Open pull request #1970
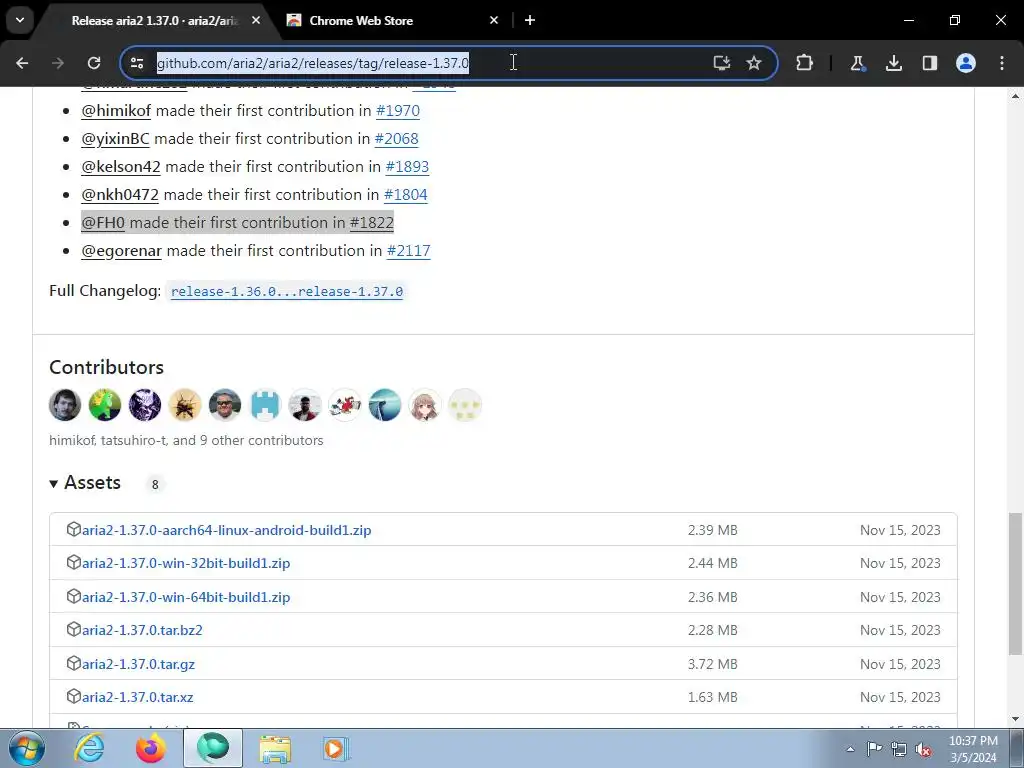The height and width of the screenshot is (768, 1024). [x=398, y=110]
